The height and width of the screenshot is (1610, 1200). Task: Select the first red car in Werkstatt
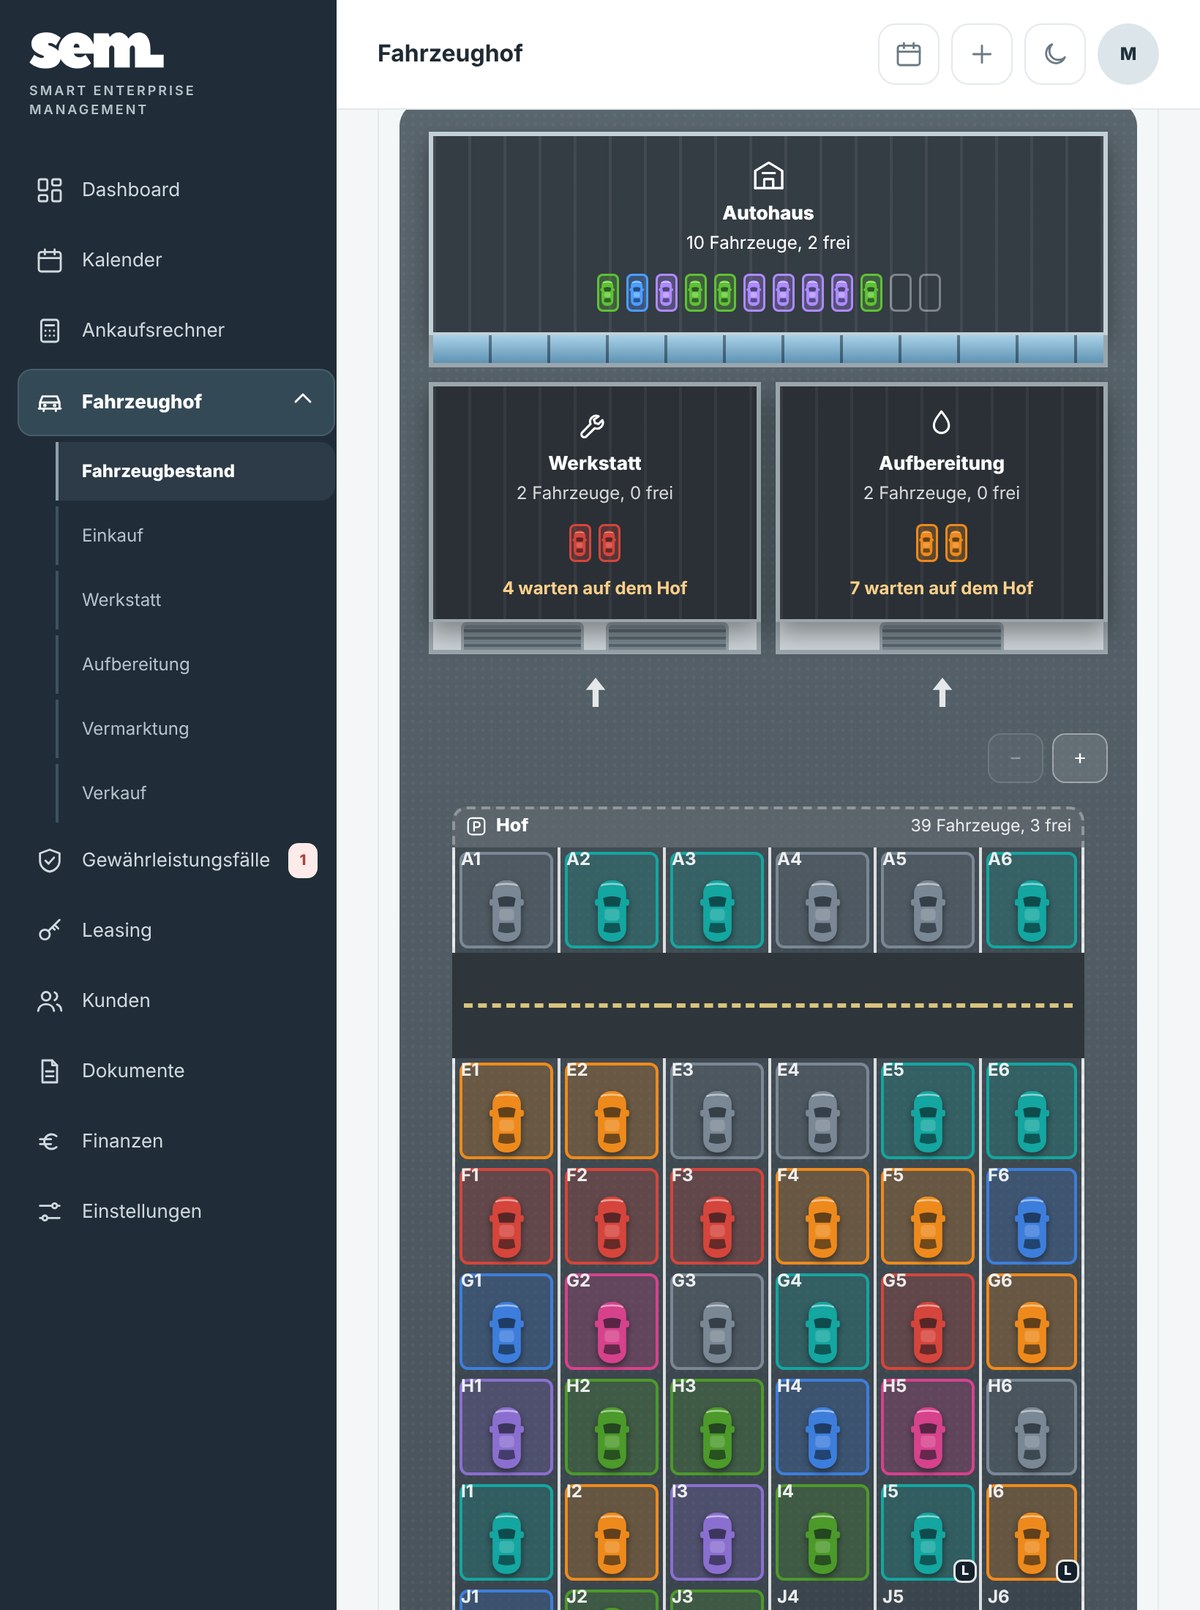point(580,543)
